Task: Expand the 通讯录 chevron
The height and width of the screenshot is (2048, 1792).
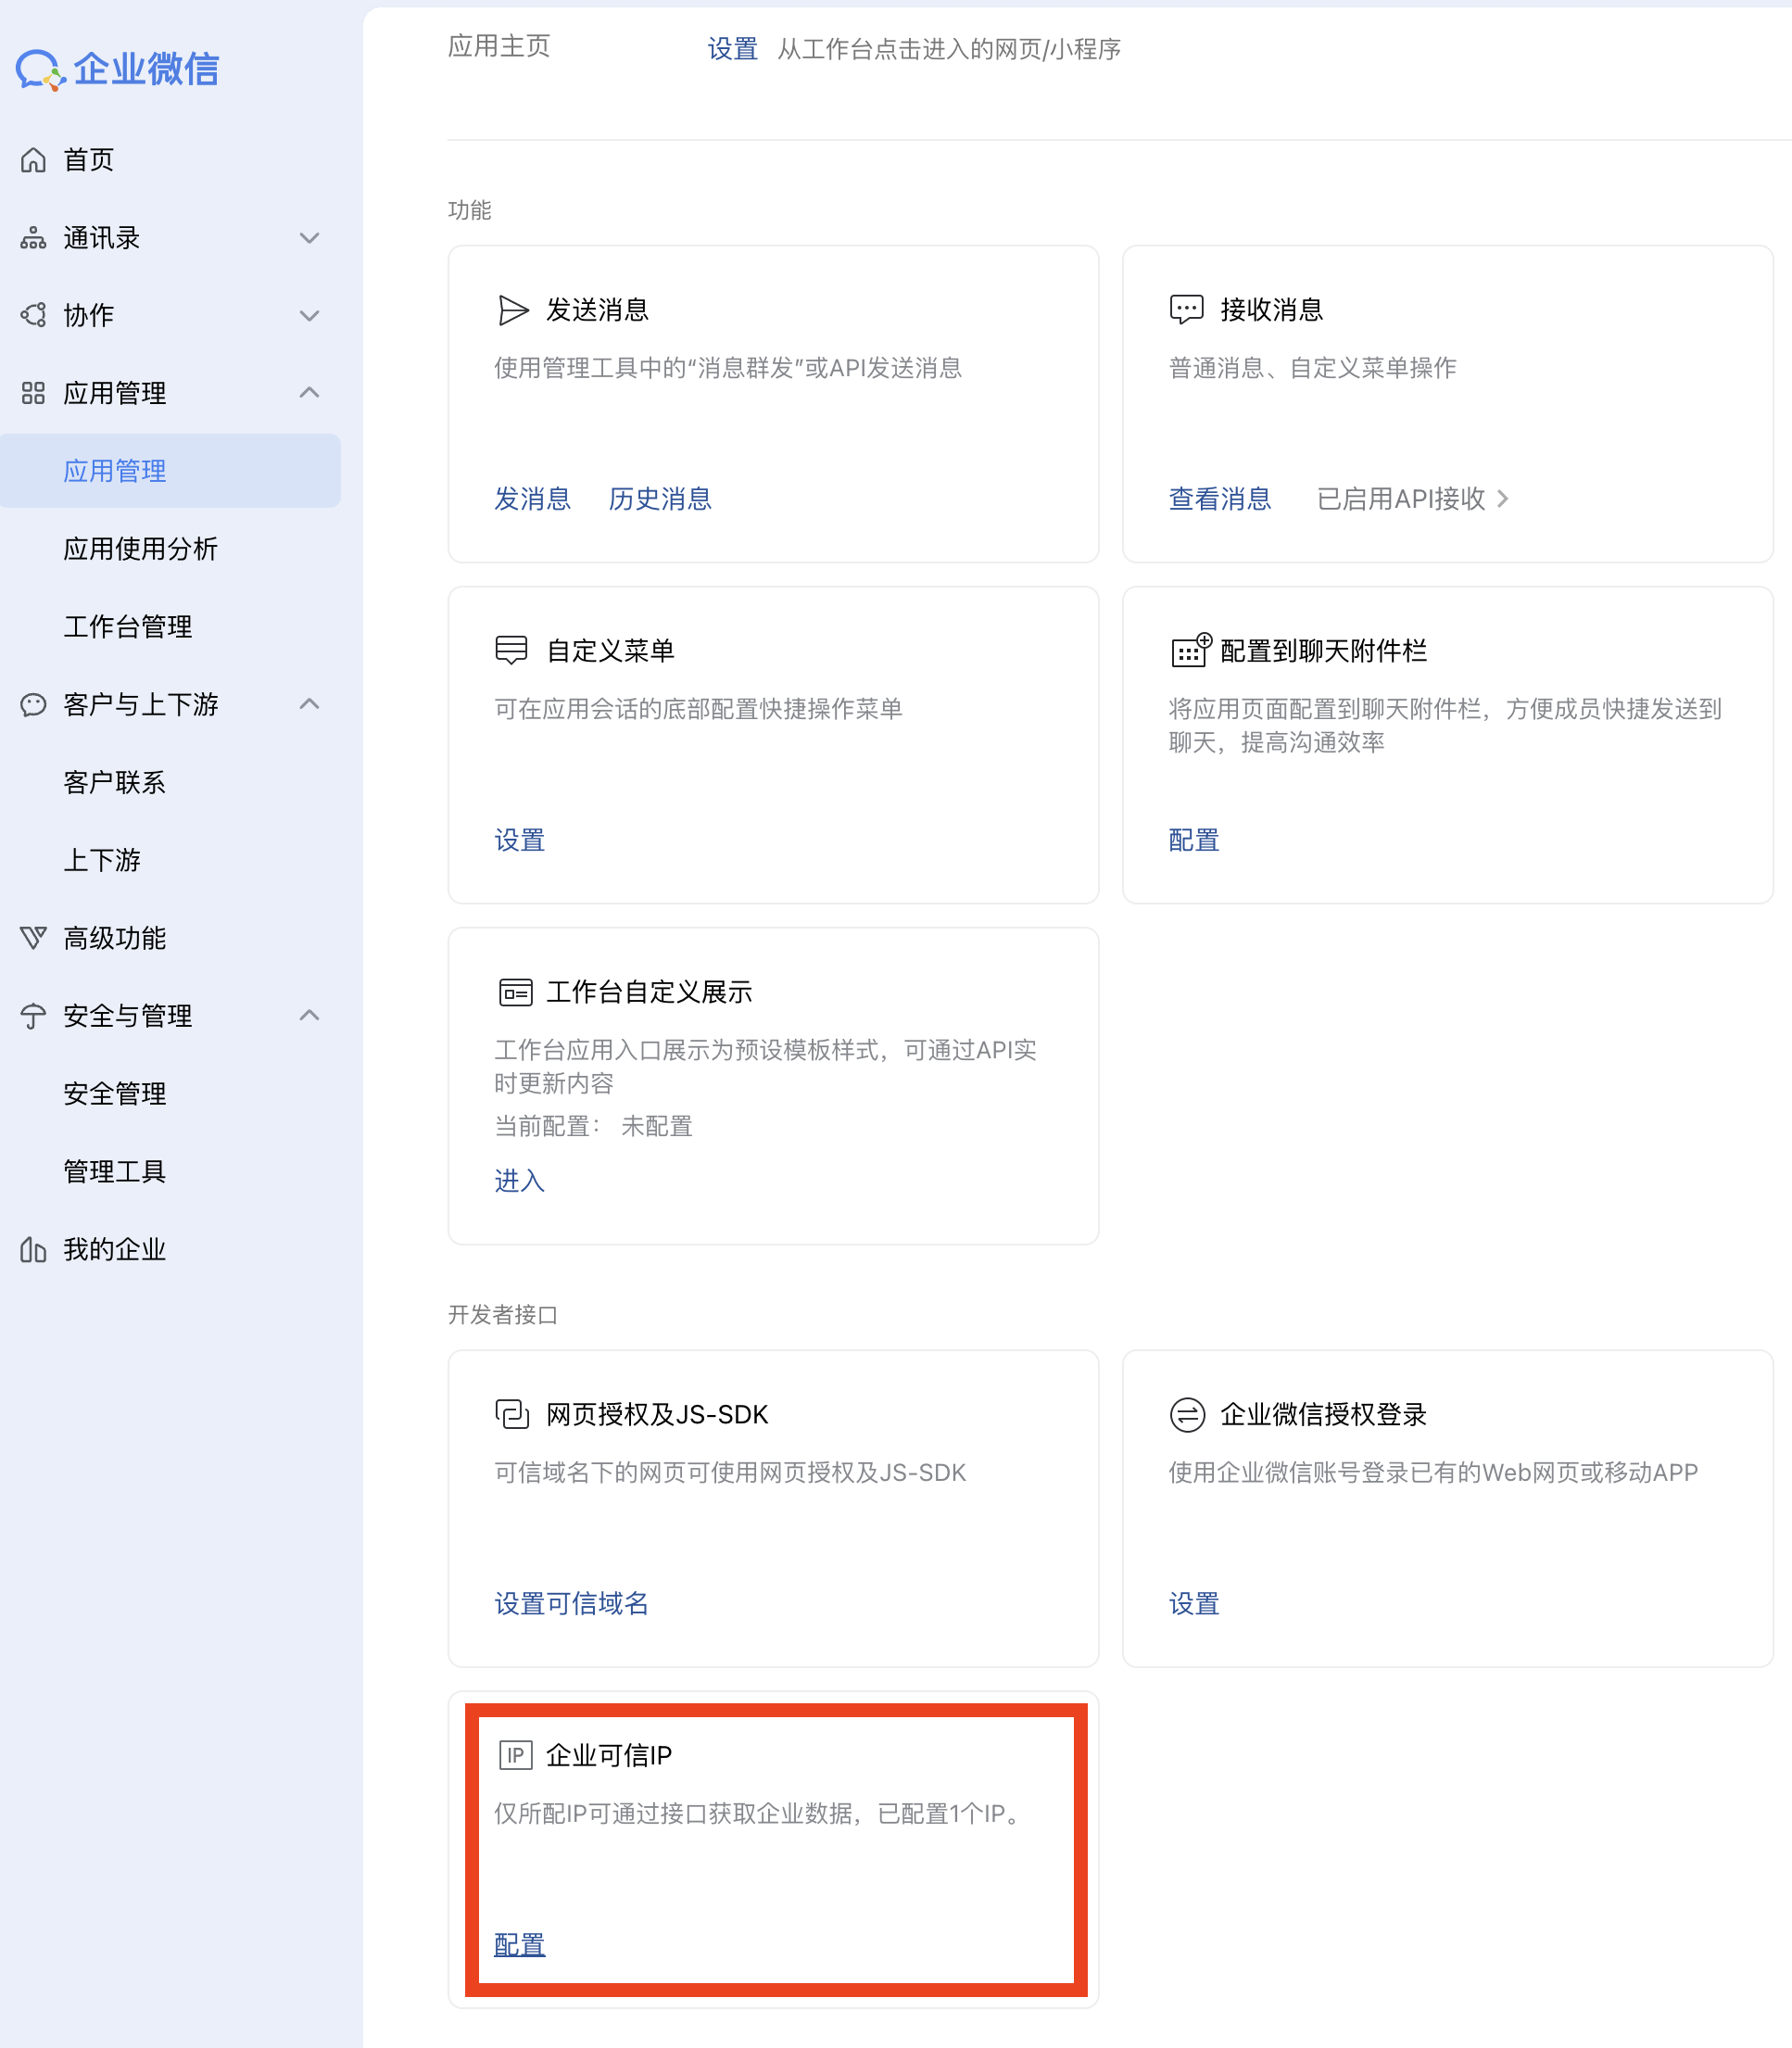Action: coord(310,238)
